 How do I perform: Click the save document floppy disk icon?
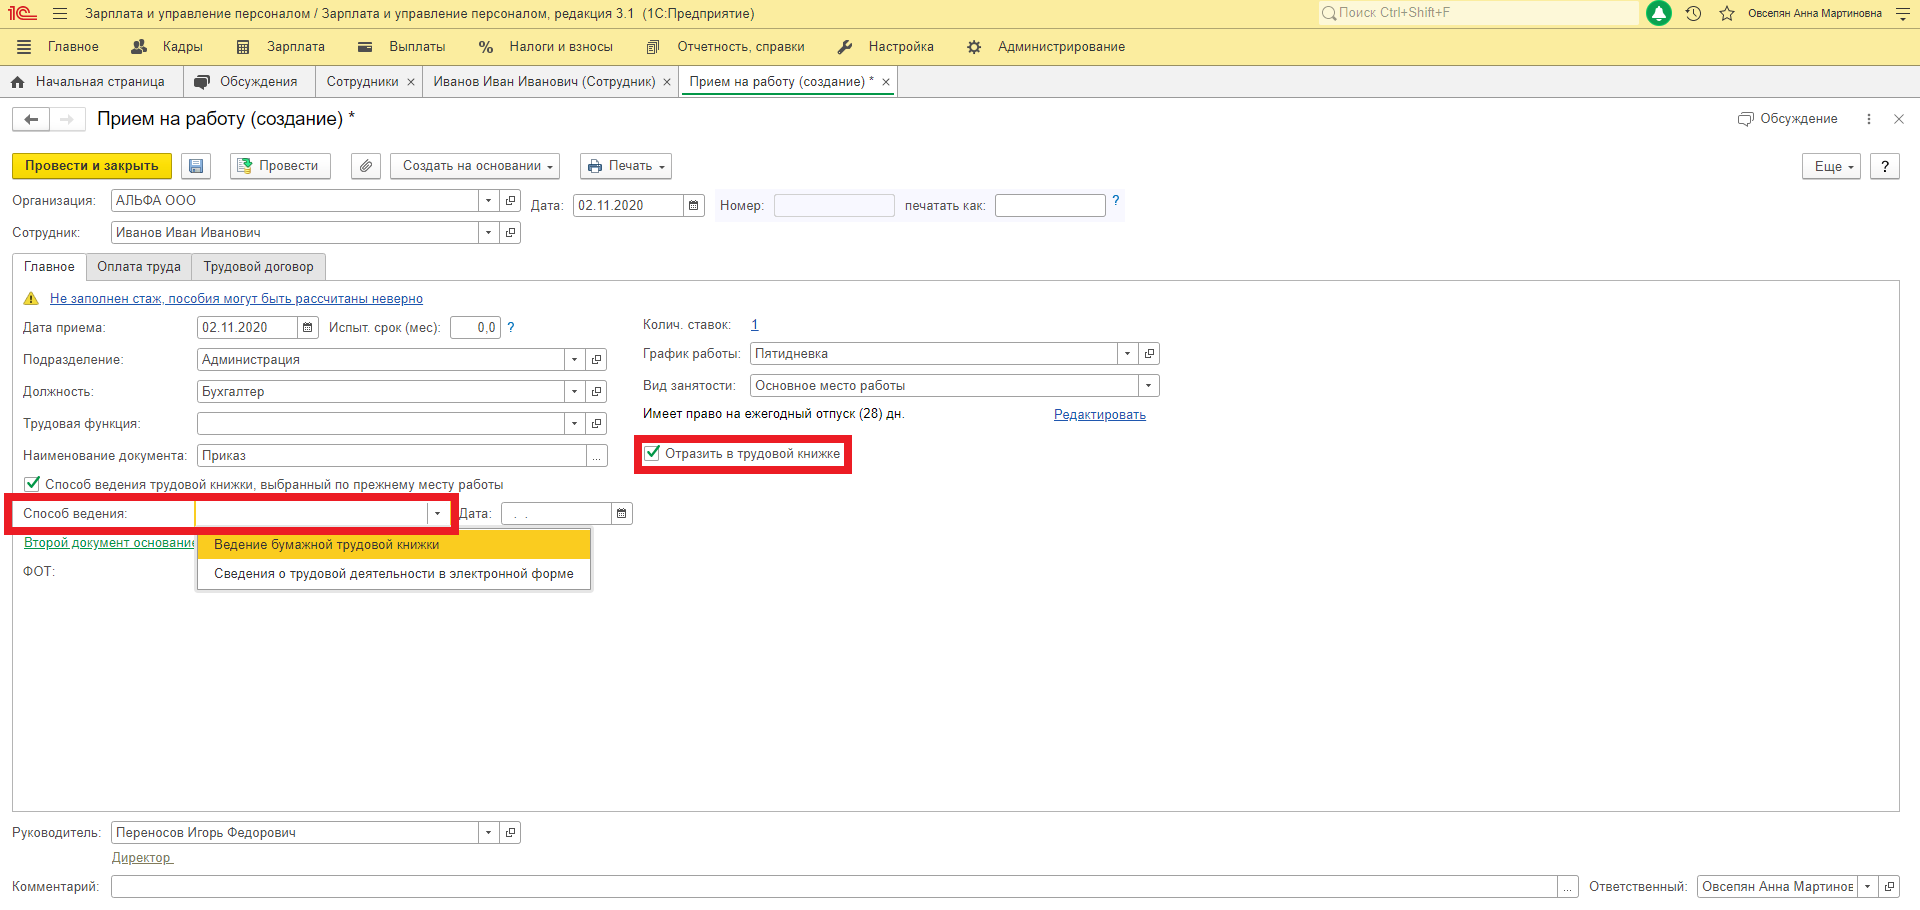click(196, 166)
